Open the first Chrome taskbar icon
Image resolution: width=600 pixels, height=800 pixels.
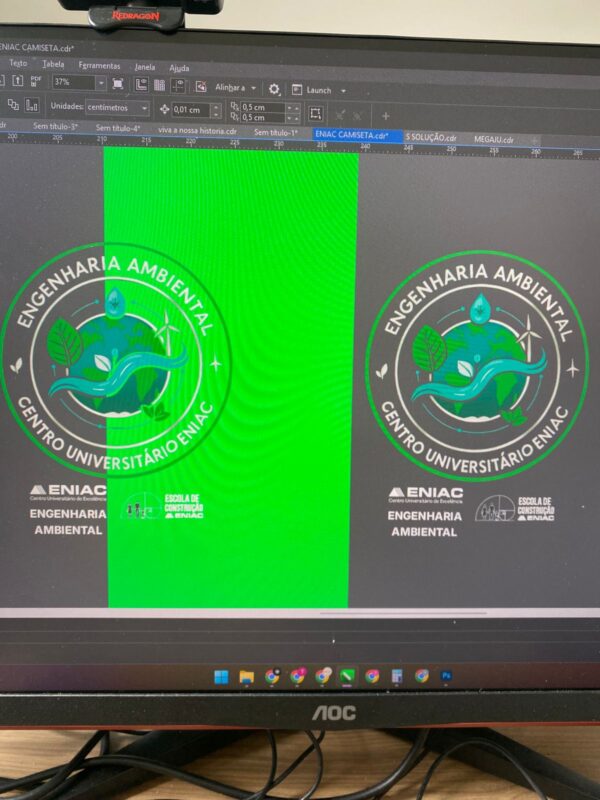[x=272, y=676]
